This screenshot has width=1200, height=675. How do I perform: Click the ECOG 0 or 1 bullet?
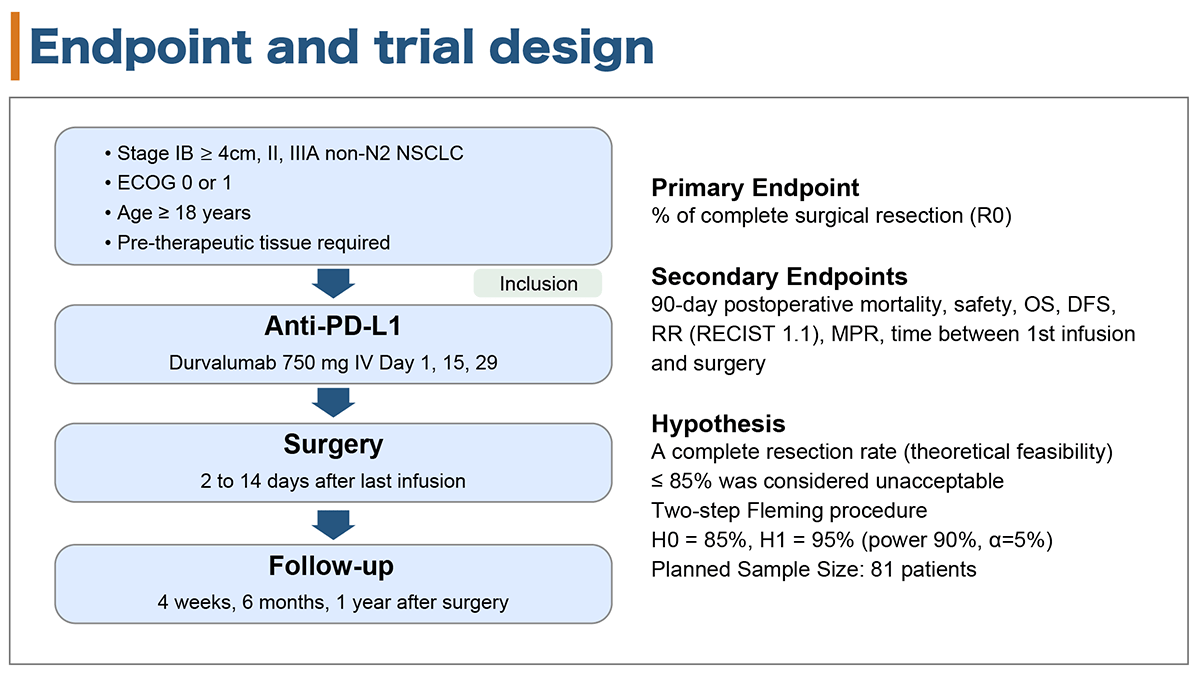[x=166, y=183]
